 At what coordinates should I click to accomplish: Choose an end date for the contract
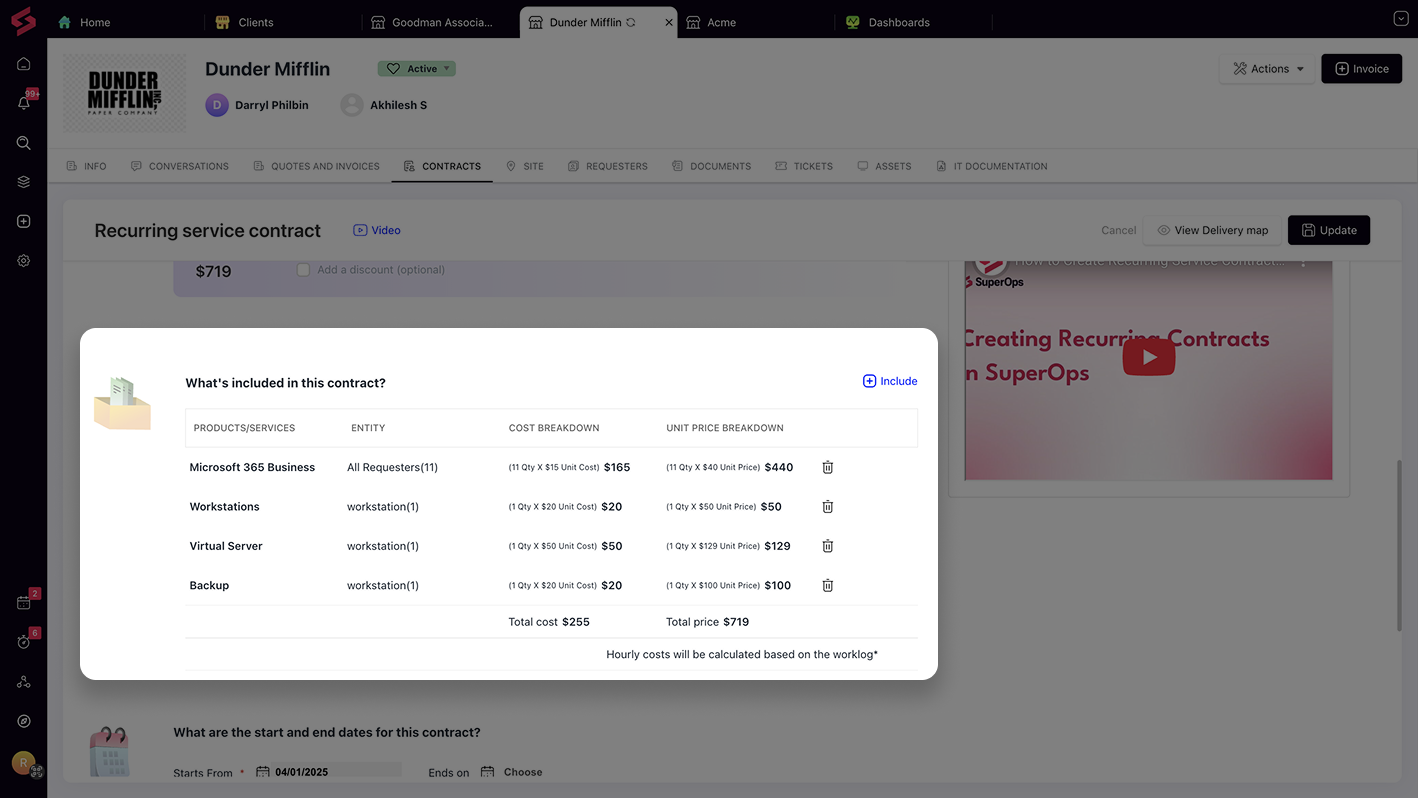click(523, 772)
